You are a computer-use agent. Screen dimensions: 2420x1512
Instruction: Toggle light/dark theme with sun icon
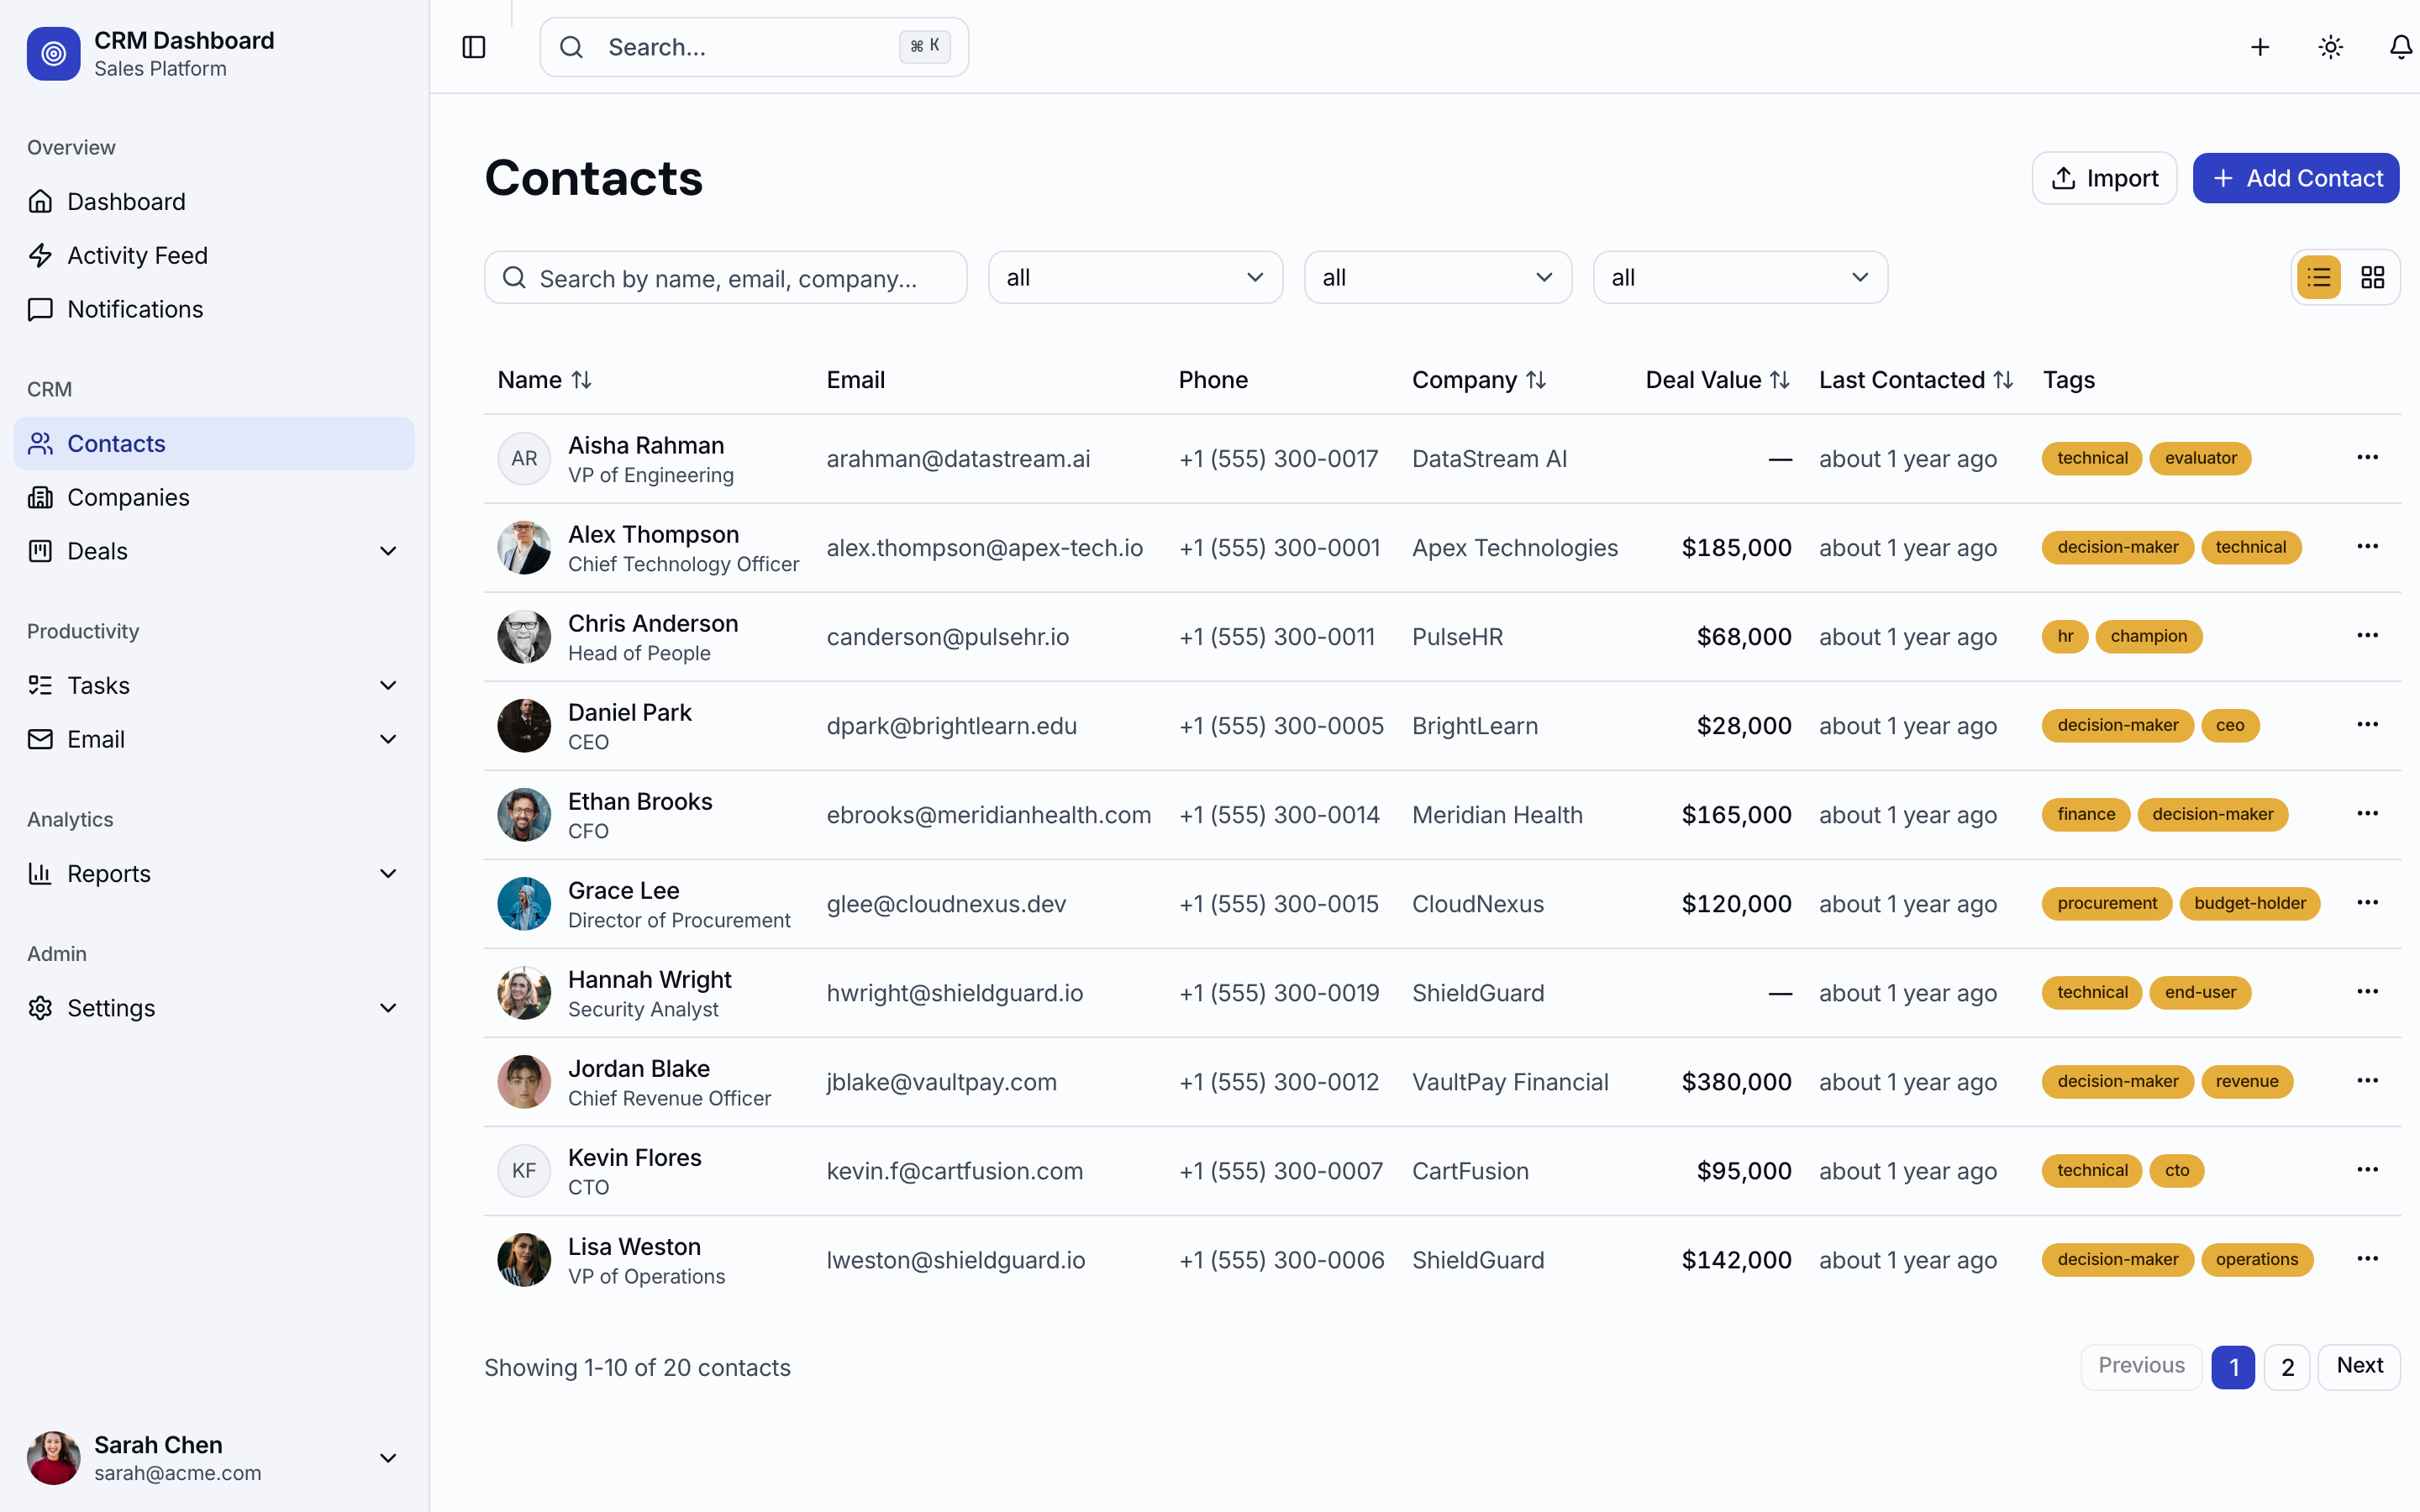(x=2330, y=47)
